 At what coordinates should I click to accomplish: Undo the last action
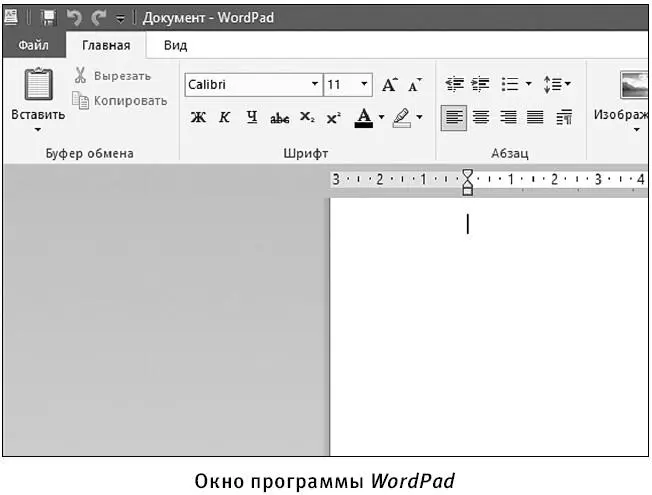pyautogui.click(x=74, y=18)
